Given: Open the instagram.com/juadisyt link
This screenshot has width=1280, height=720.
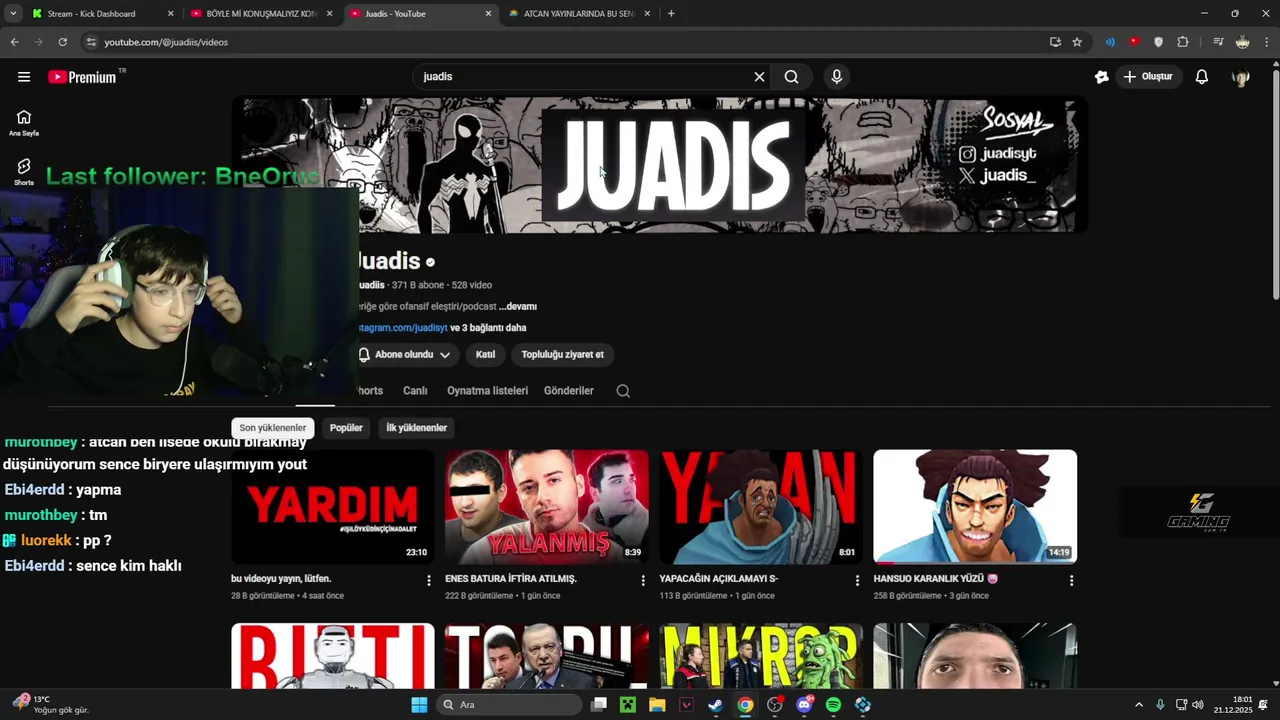Looking at the screenshot, I should [403, 328].
